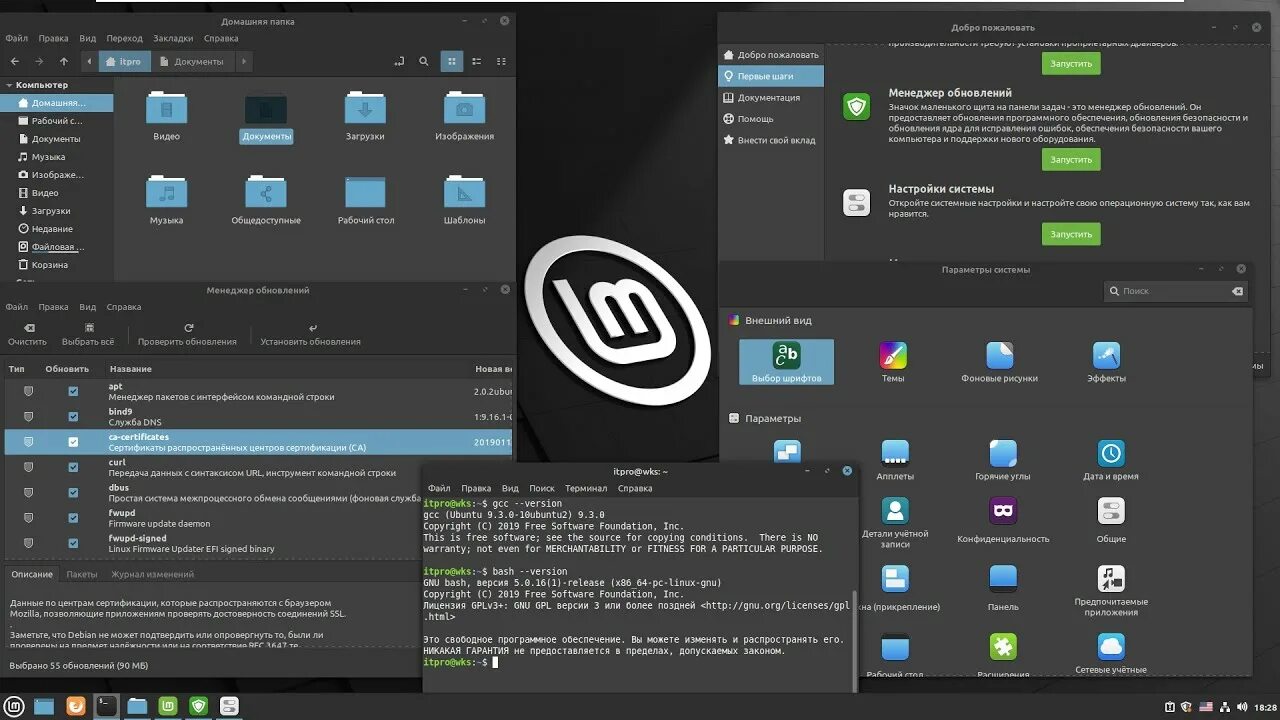Screen dimensions: 1280x720
Task: Click the terminal icon on taskbar
Action: 106,706
